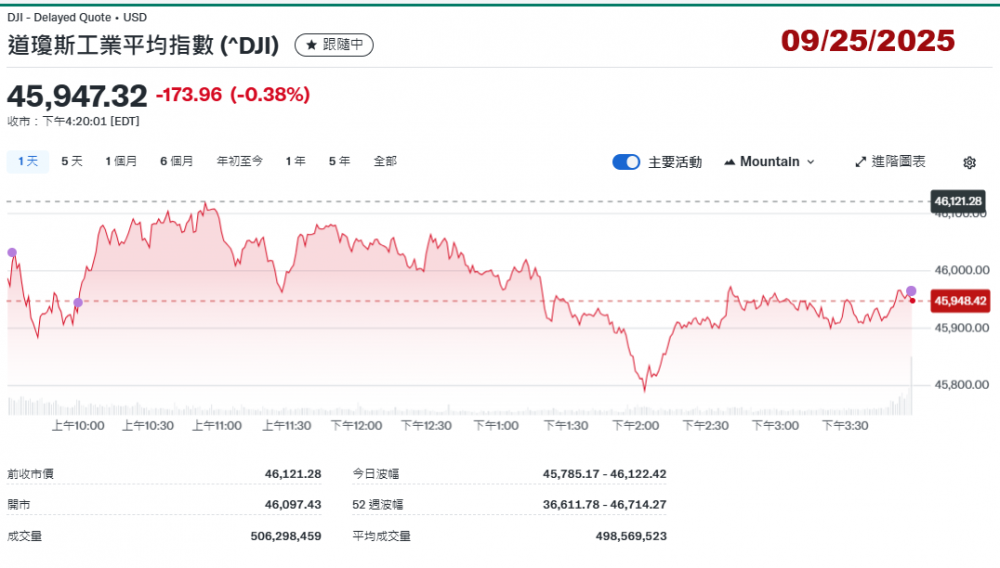Open chart settings gear icon
Screen dimensions: 1000x568
click(x=969, y=162)
